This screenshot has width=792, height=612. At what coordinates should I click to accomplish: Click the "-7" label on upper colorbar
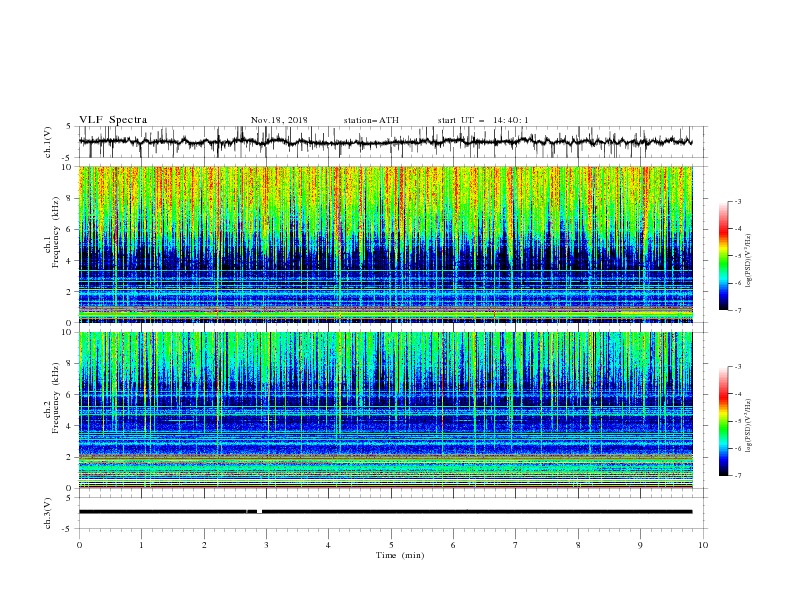pos(737,310)
